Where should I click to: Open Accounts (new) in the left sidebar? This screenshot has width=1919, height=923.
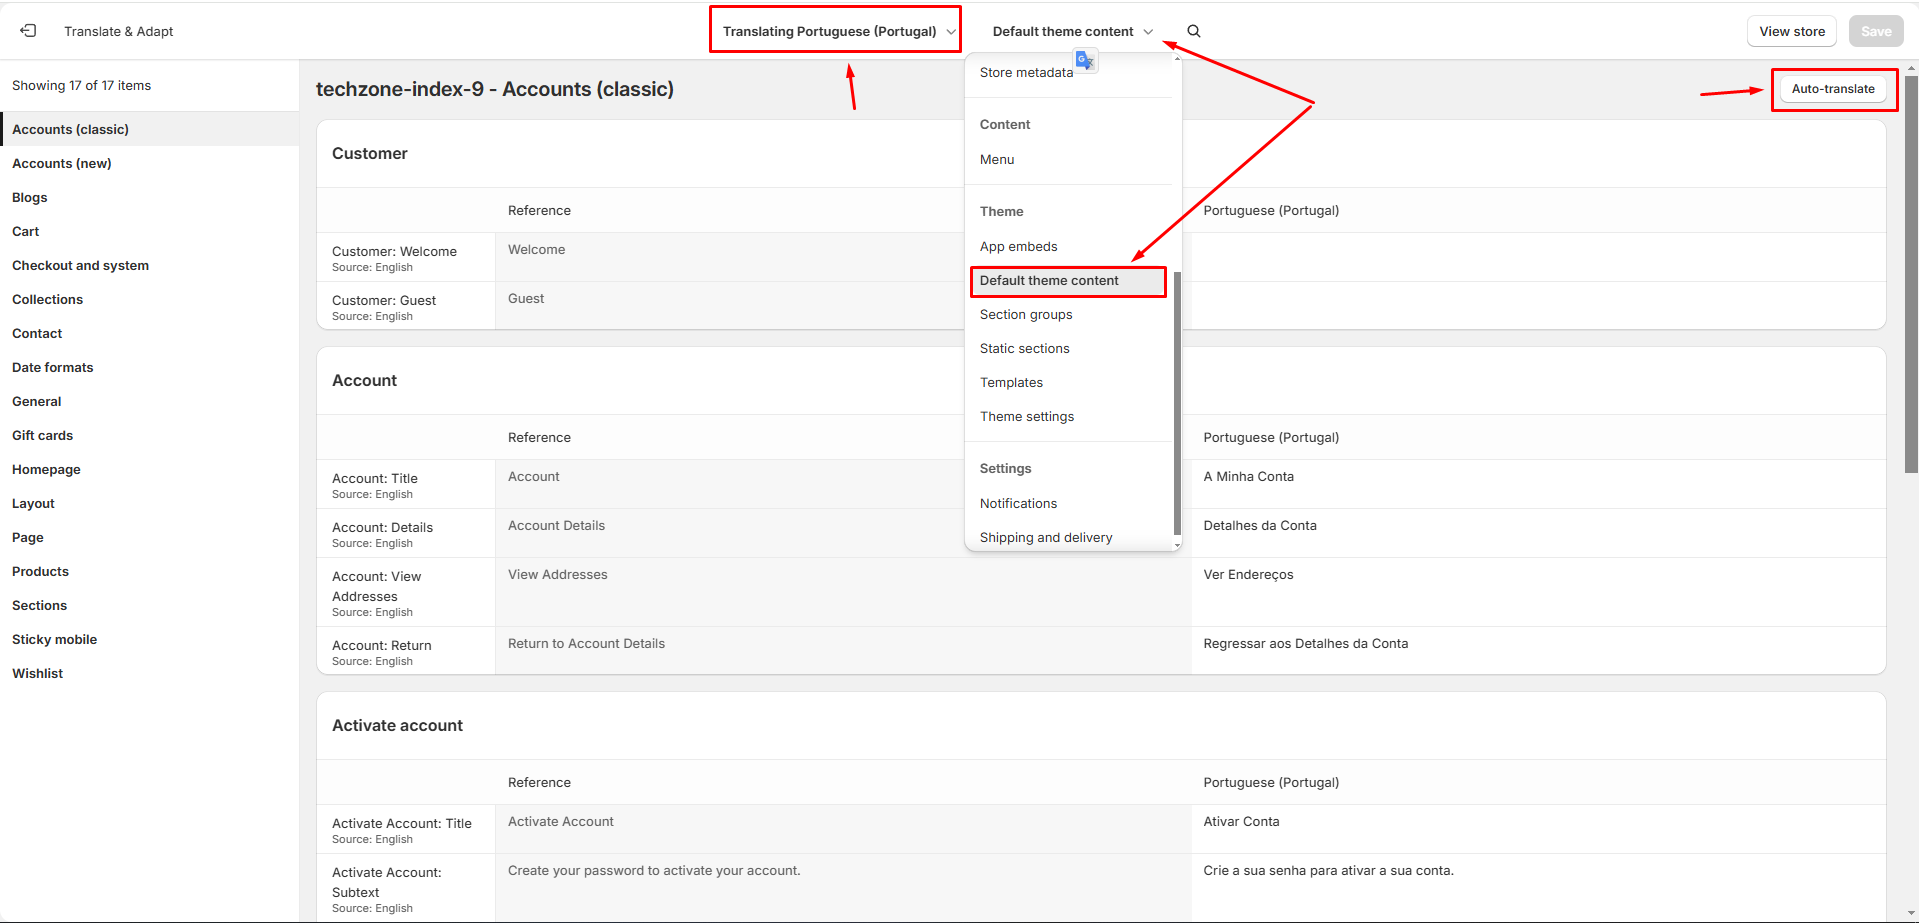[x=62, y=164]
